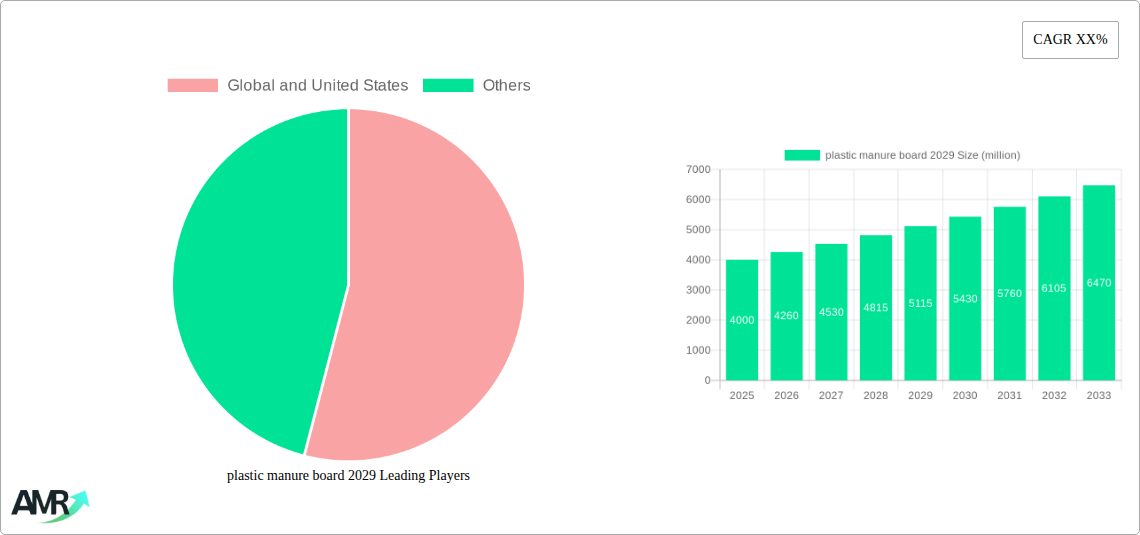Click the 2032 bar showing 6105
Screen dimensions: 1140x535
click(1054, 288)
